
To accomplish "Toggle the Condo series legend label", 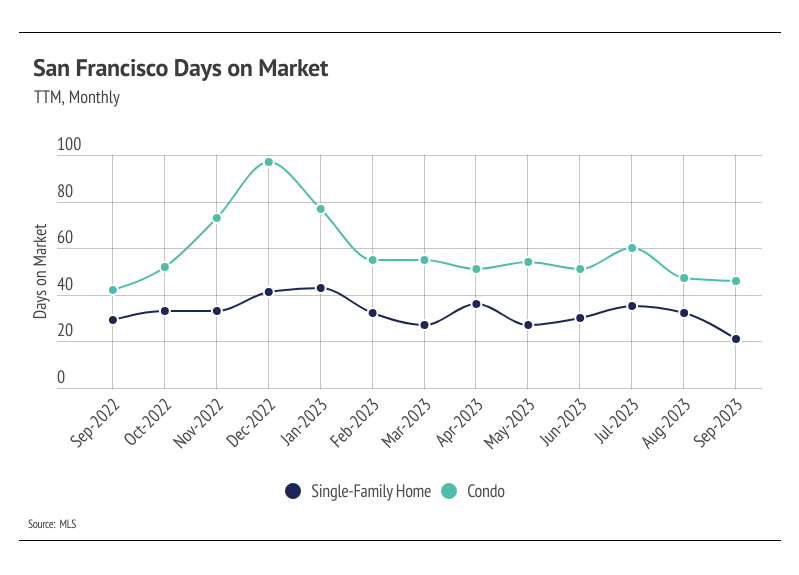I will (x=485, y=491).
